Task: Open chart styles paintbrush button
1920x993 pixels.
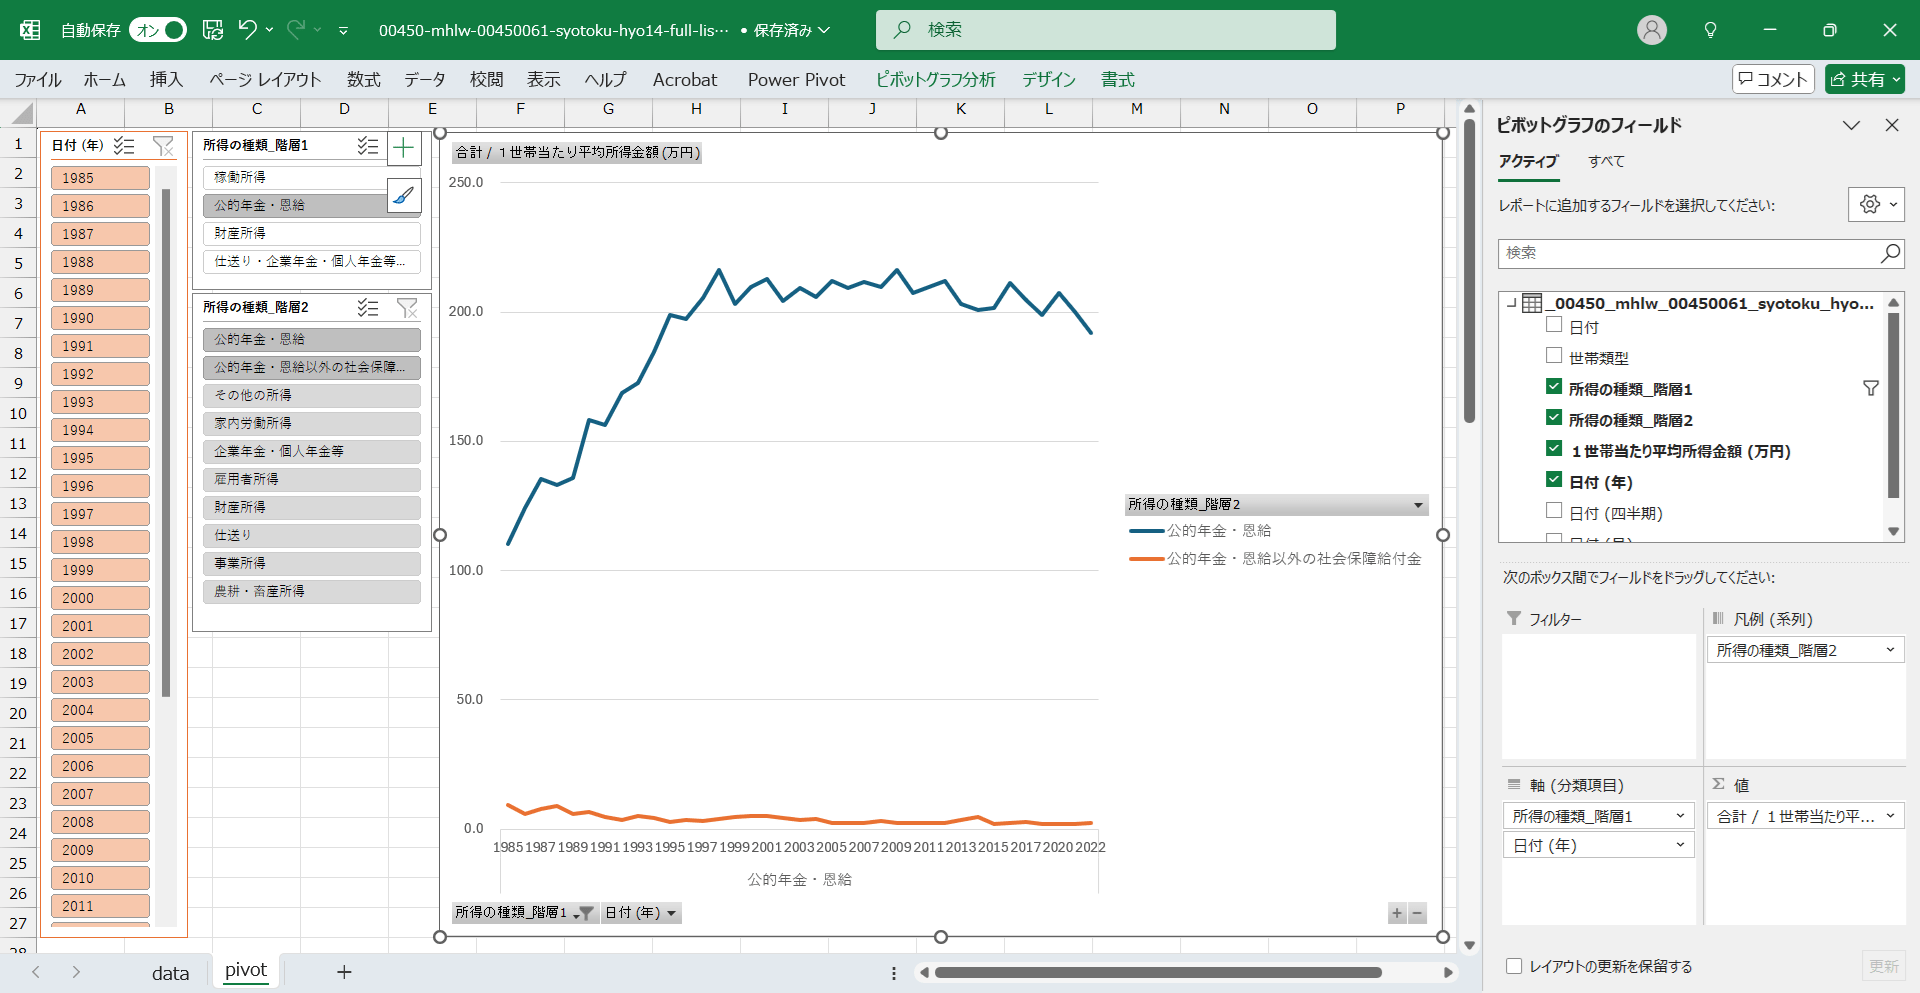Action: (x=404, y=196)
